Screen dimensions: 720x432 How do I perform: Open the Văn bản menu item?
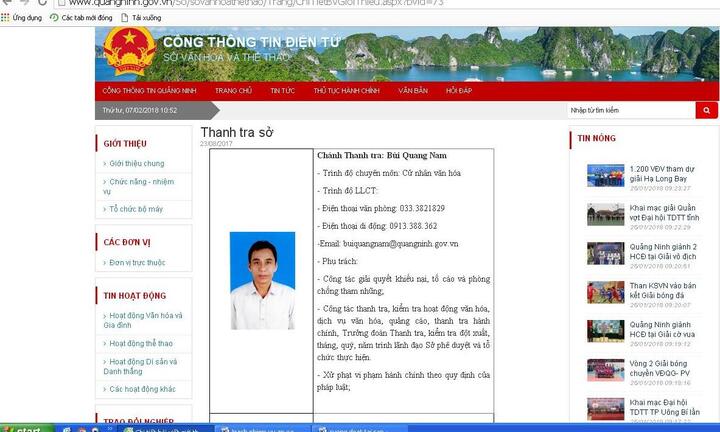[412, 90]
